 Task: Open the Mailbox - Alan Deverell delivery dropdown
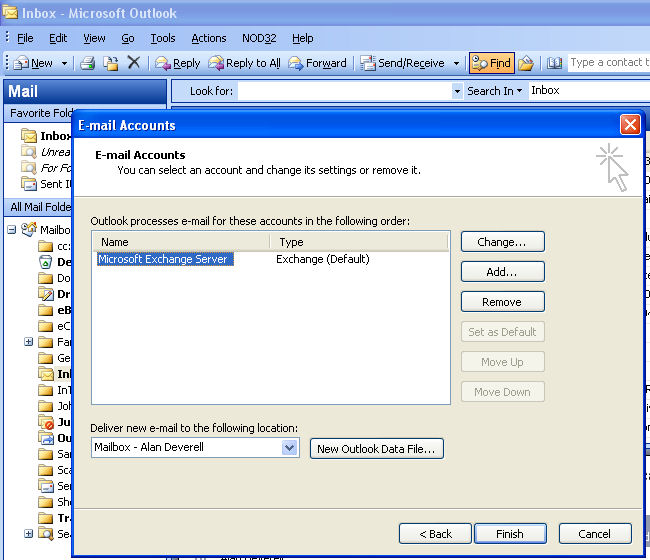(289, 448)
